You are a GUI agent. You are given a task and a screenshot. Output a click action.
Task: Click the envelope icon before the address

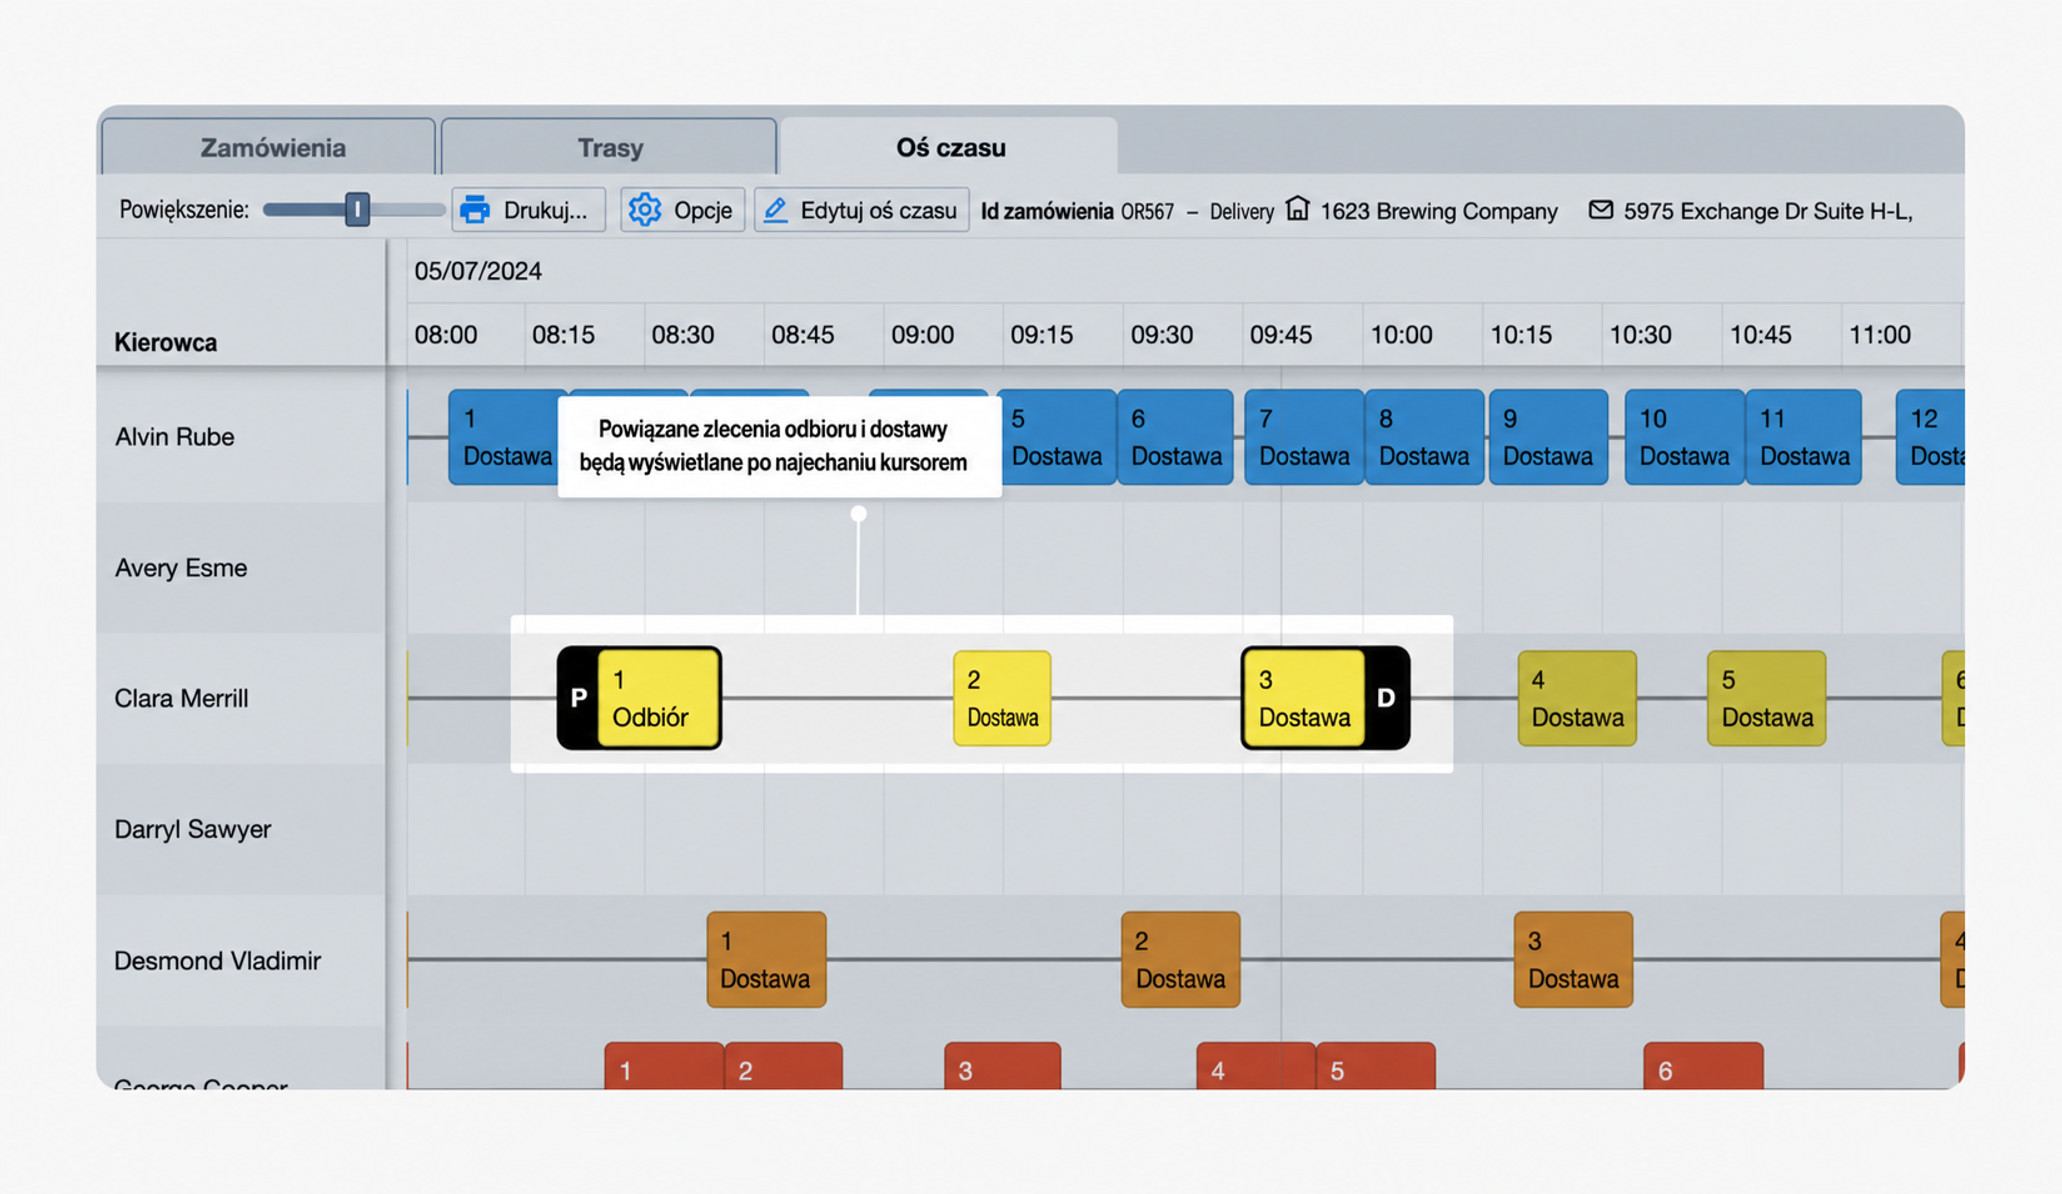coord(1601,210)
